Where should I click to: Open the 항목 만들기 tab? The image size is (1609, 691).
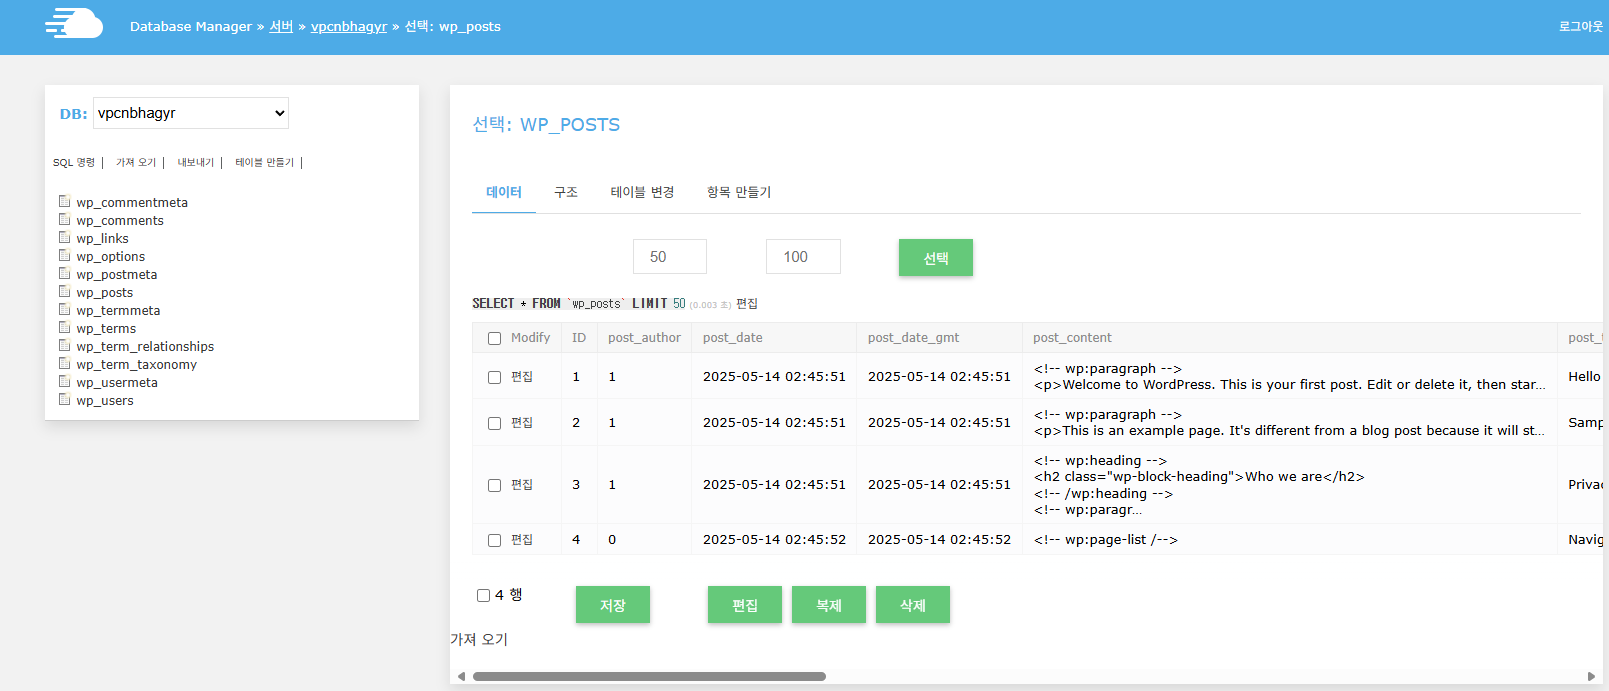(739, 192)
